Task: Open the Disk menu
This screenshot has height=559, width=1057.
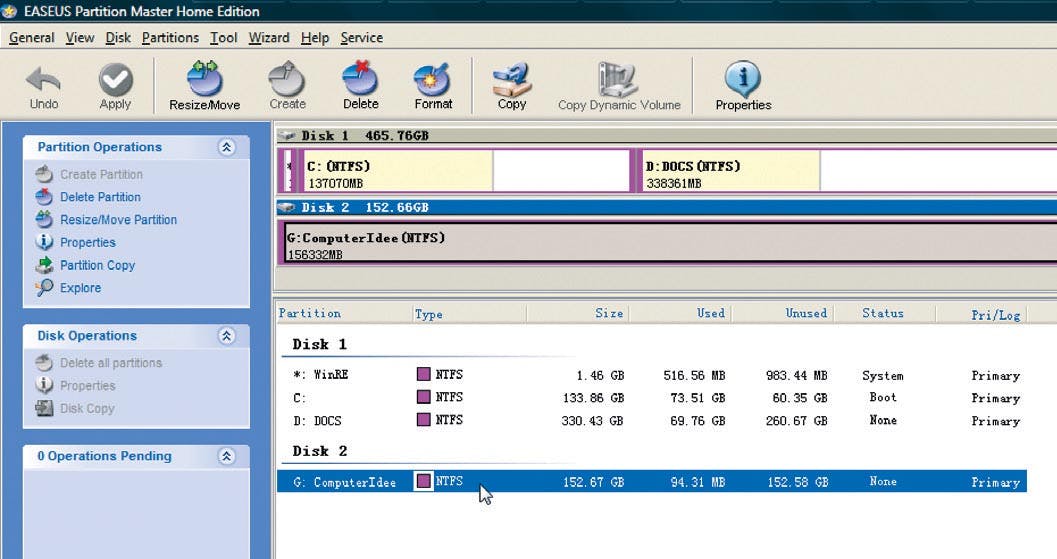Action: tap(118, 38)
